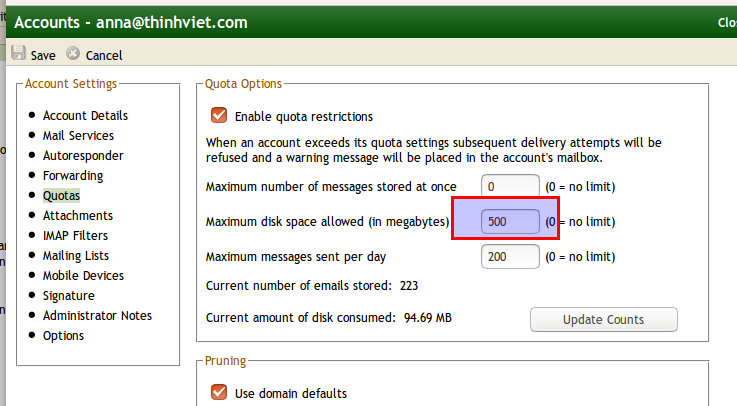The width and height of the screenshot is (737, 406).
Task: Focus maximum messages sent per day field
Action: 510,257
